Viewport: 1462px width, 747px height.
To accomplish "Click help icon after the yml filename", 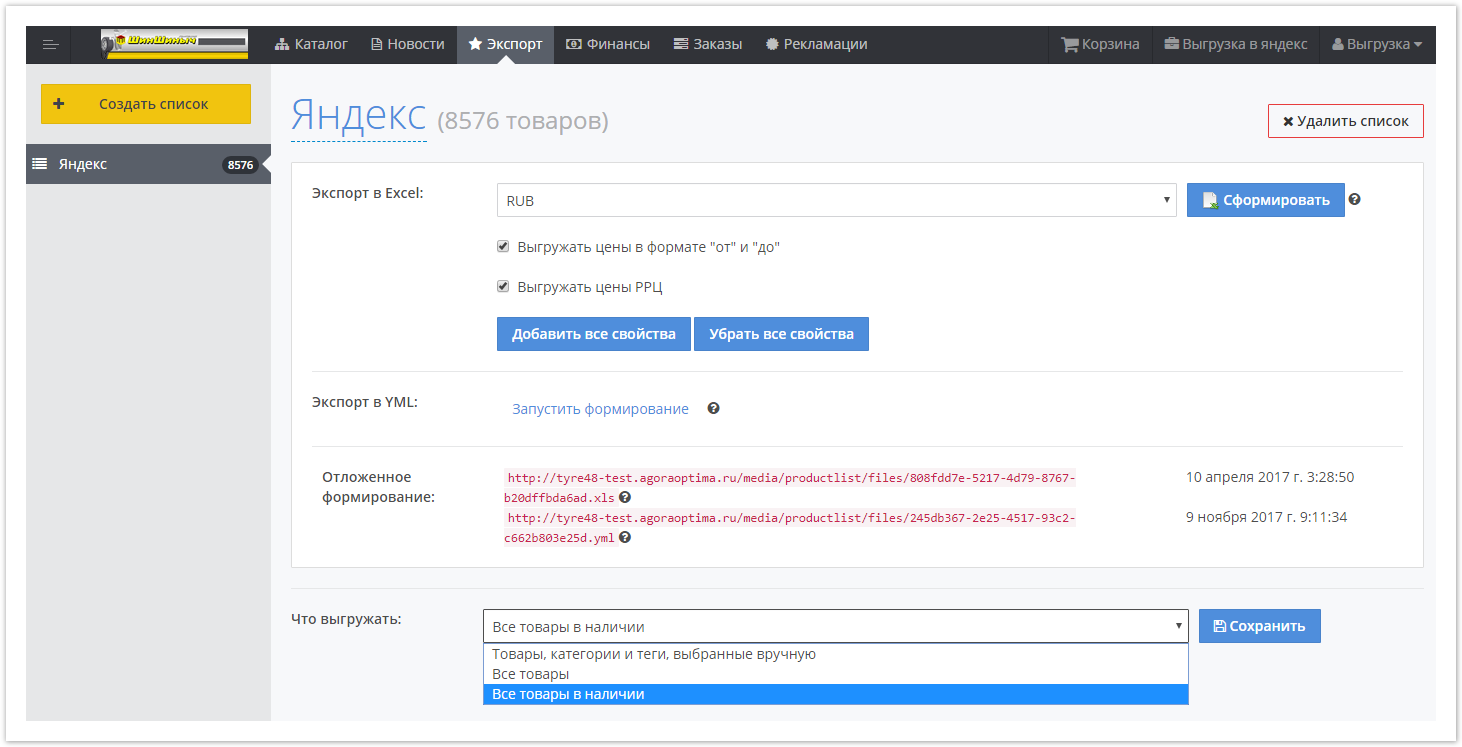I will (x=625, y=537).
